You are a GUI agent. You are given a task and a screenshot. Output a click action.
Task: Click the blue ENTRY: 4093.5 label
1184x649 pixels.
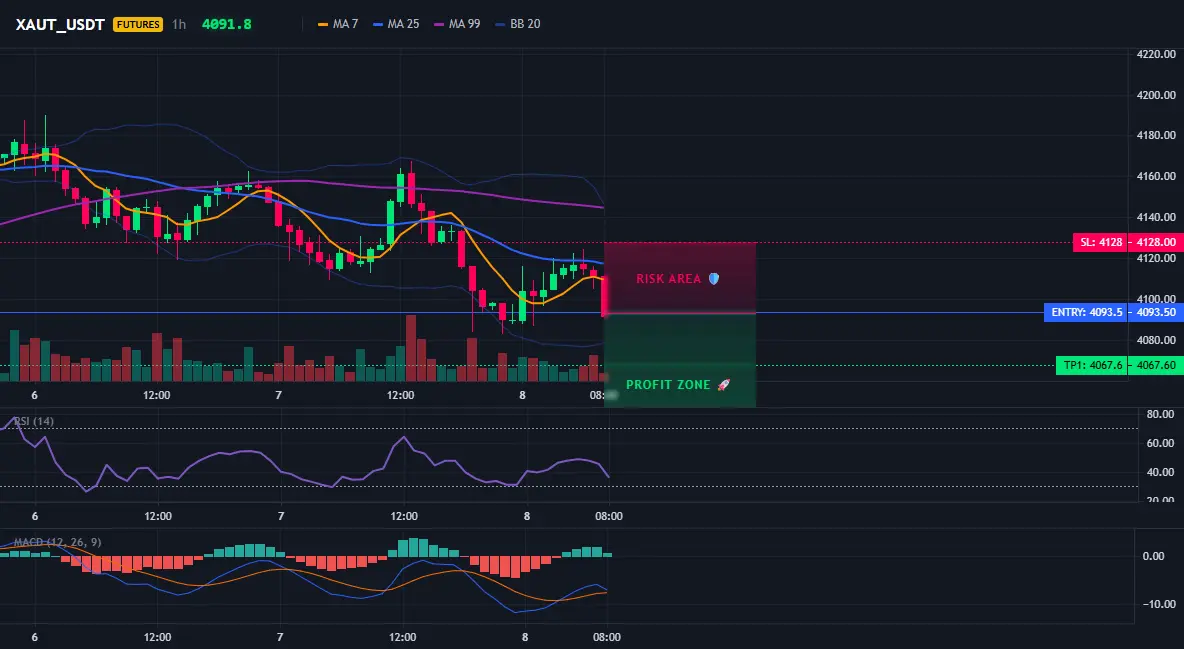[x=1086, y=312]
